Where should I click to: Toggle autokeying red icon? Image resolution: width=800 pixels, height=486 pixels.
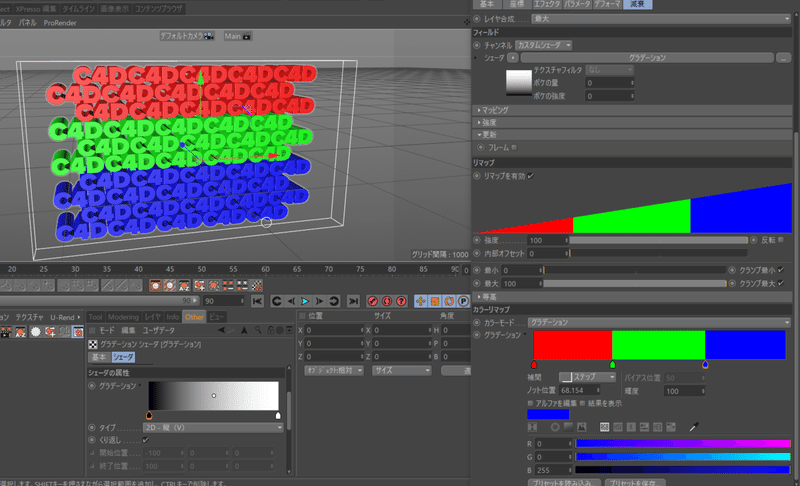387,301
